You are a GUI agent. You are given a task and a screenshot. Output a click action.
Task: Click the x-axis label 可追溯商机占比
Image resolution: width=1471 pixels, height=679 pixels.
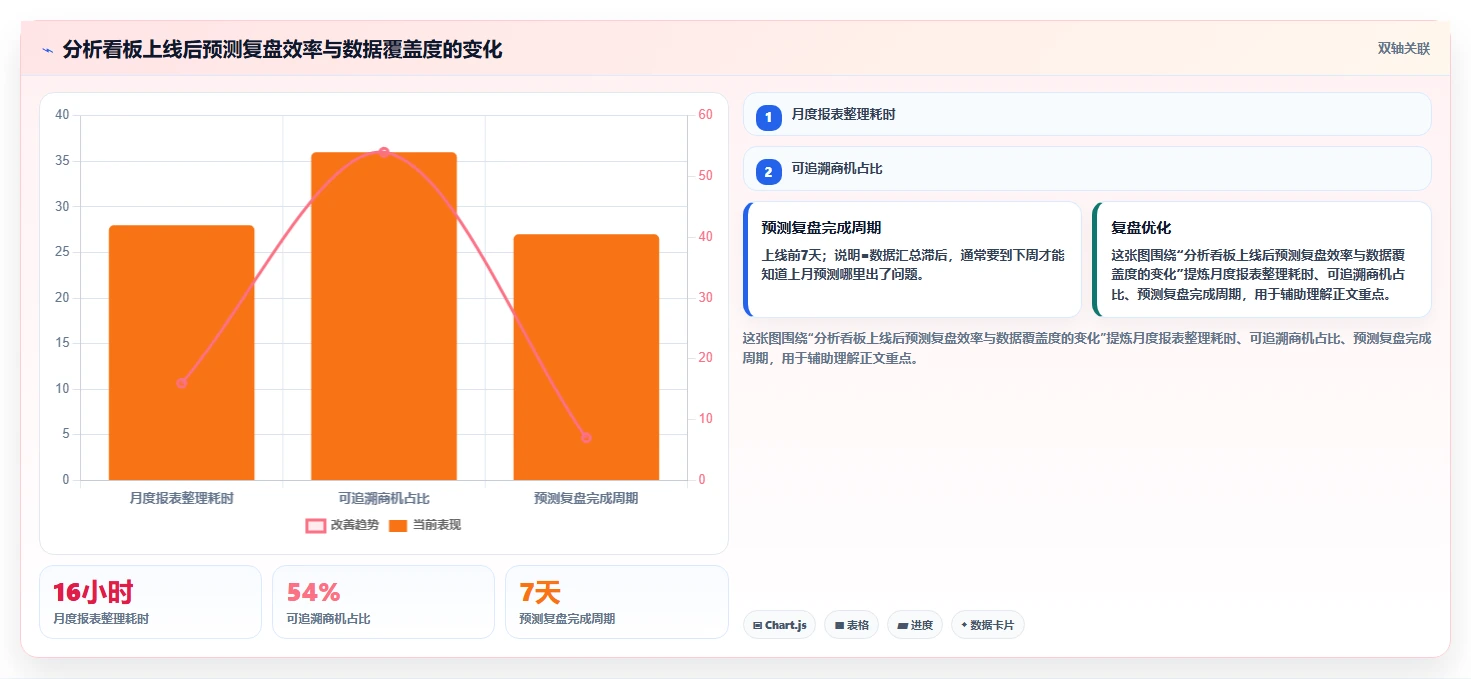(x=384, y=498)
